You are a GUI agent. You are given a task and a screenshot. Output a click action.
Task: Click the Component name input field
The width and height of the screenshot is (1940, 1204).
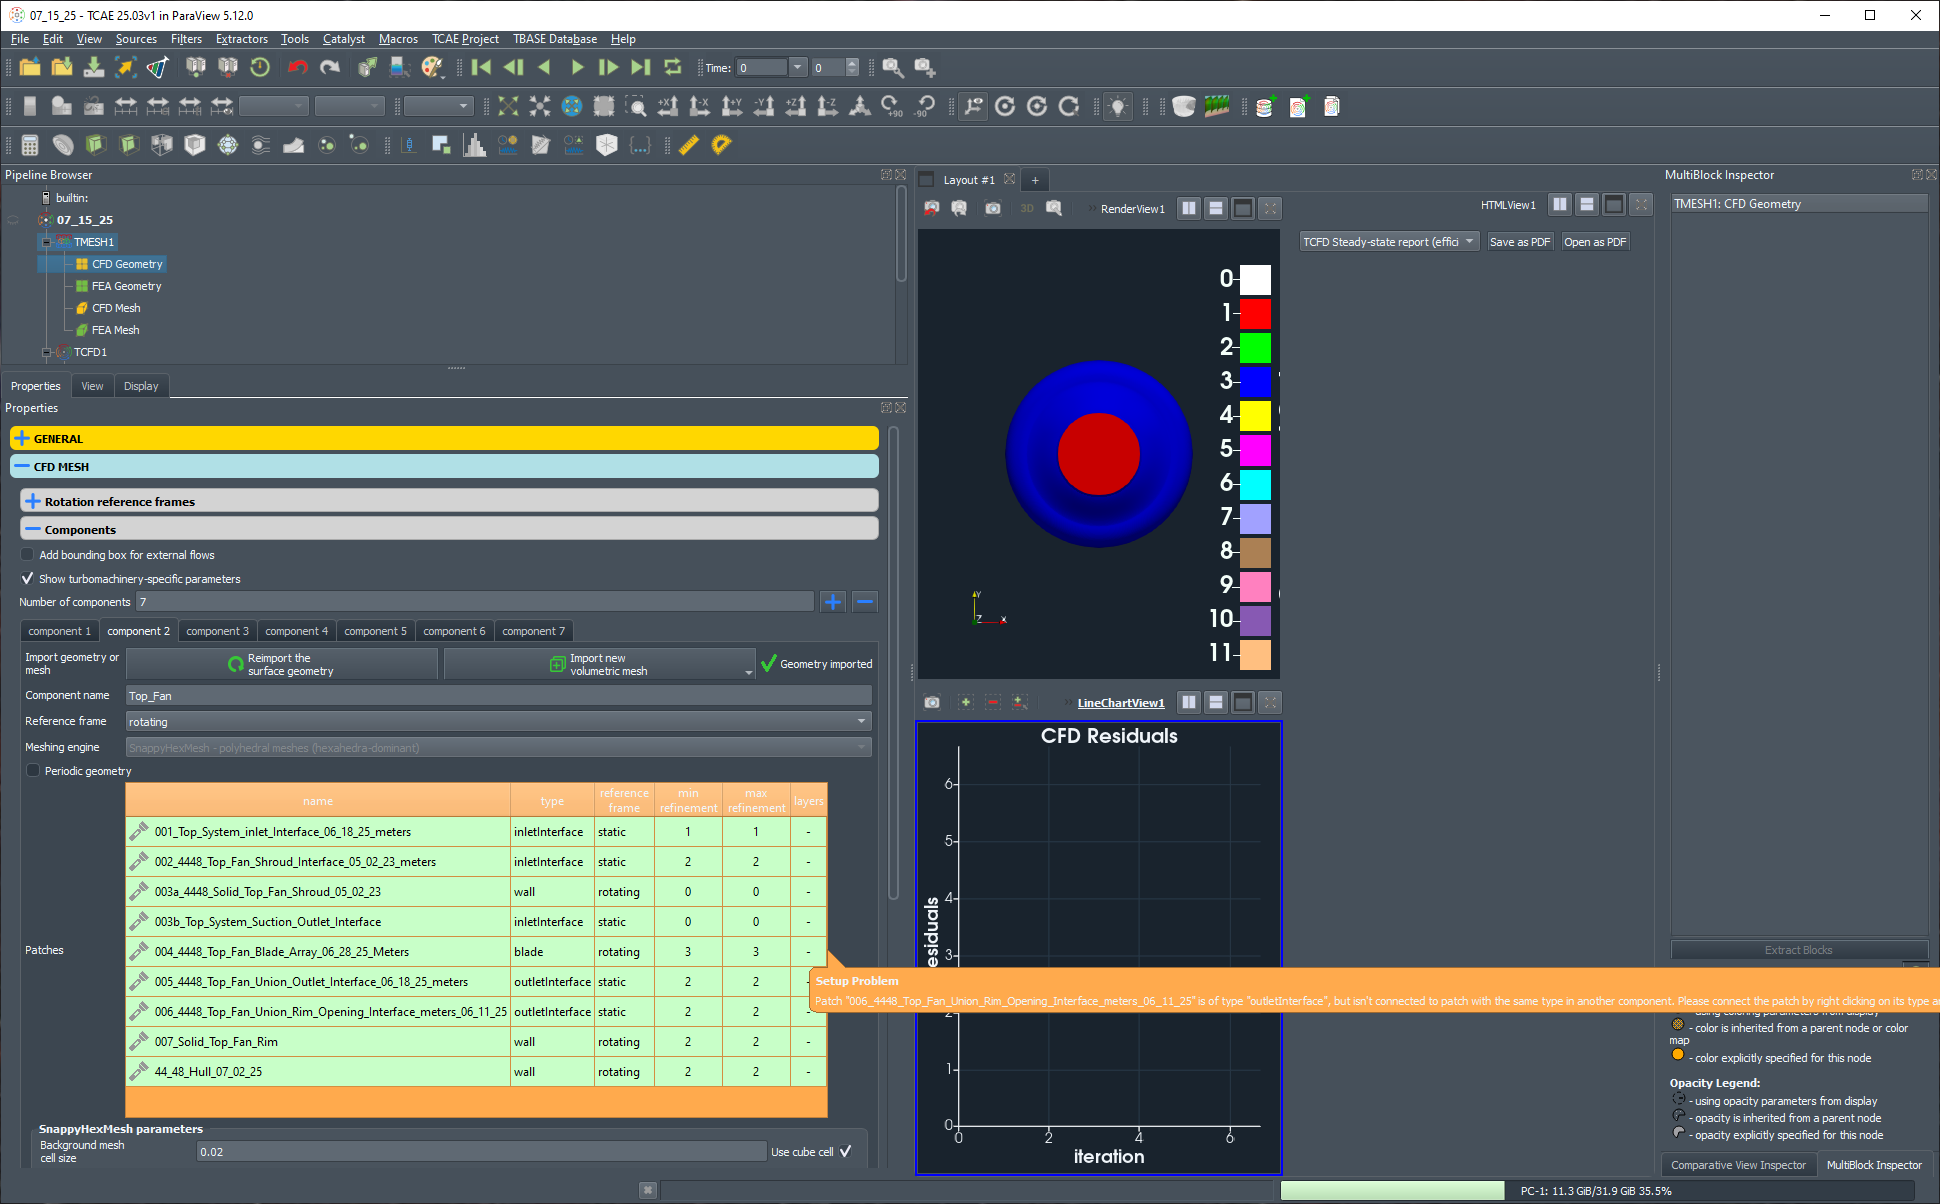coord(498,696)
